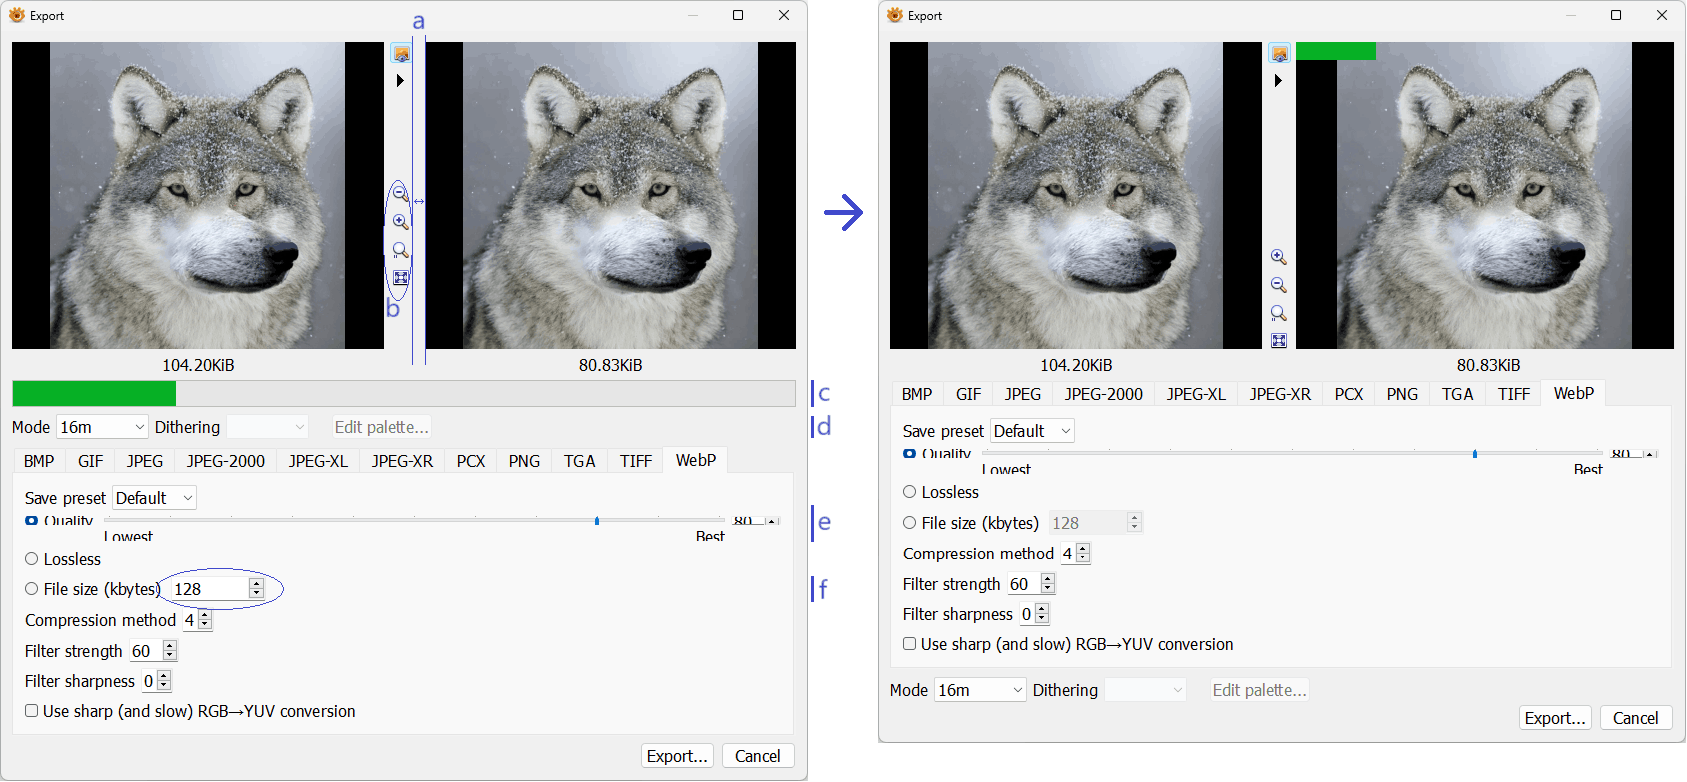Click zoom in magnifier in right dialog
The height and width of the screenshot is (782, 1687).
click(1278, 258)
